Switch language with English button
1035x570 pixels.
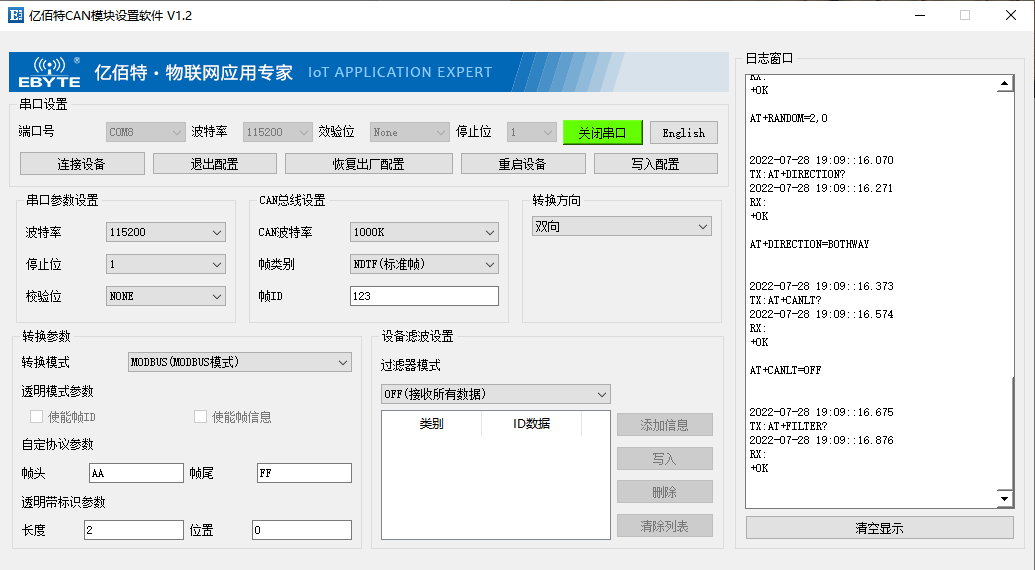coord(684,133)
